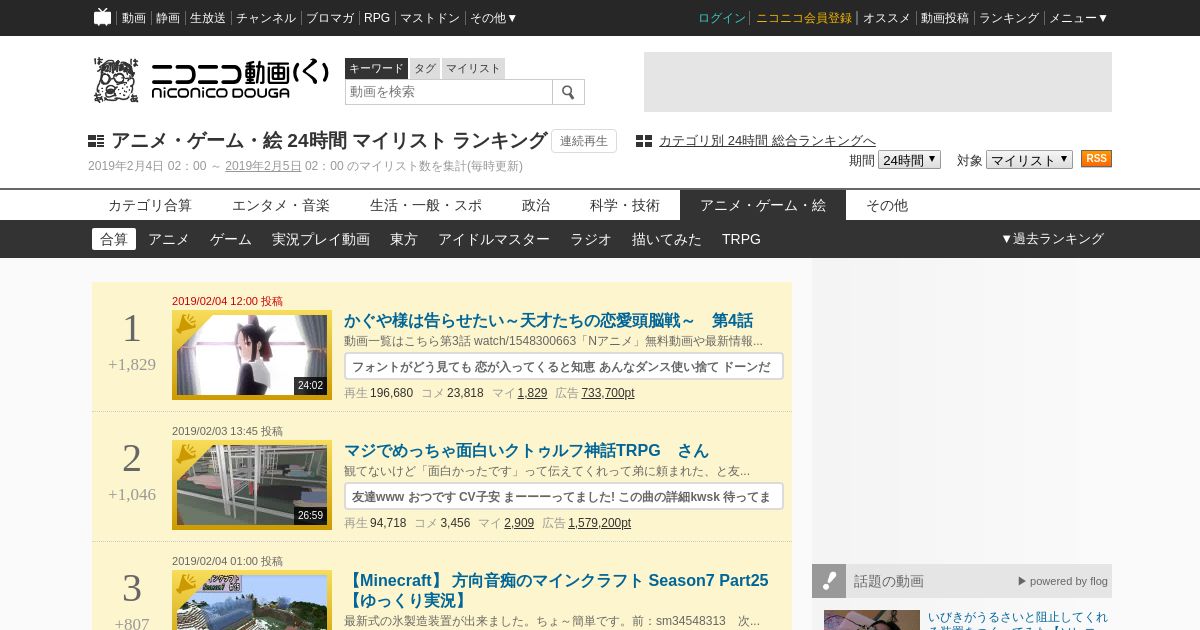Select 実況プレイ動画 sub-category

coord(321,239)
